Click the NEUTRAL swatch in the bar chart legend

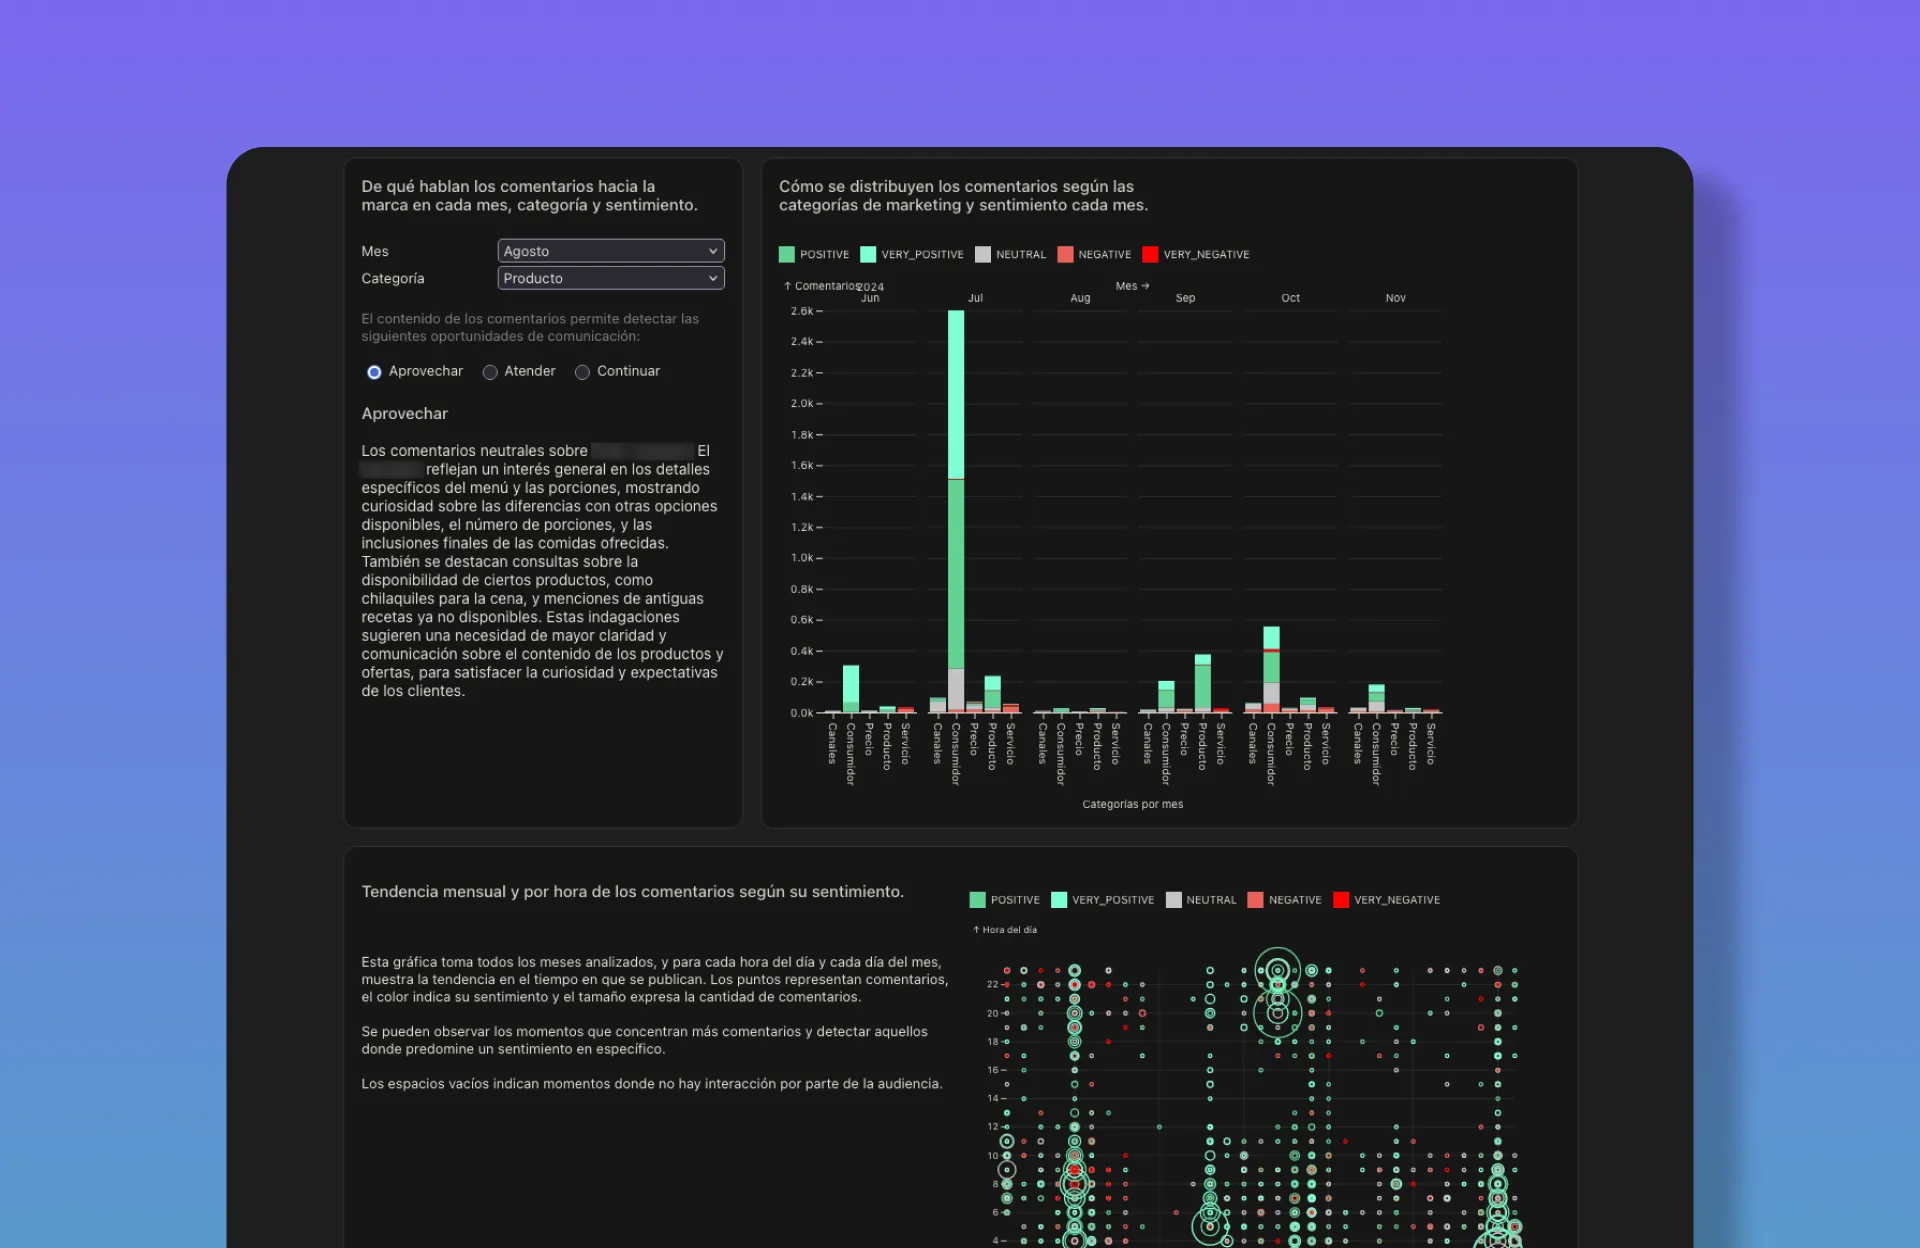coord(983,254)
